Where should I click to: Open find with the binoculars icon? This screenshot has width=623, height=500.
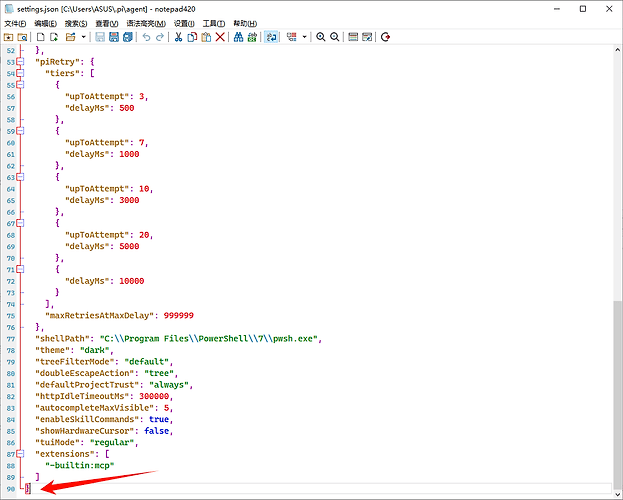pos(238,37)
